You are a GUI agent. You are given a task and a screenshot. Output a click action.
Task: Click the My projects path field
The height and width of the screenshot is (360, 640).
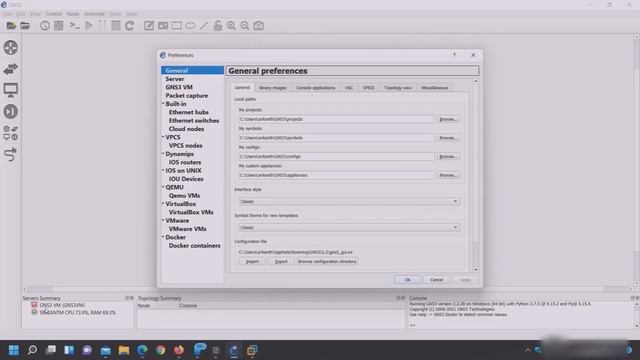pos(337,119)
